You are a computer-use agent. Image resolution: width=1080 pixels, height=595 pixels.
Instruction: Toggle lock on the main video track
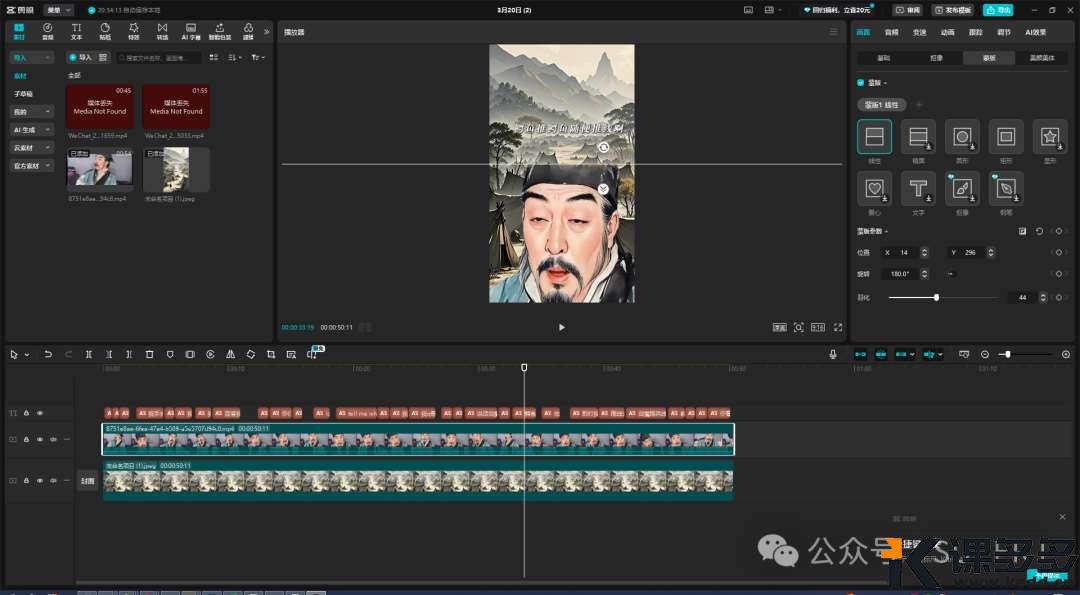(x=28, y=439)
